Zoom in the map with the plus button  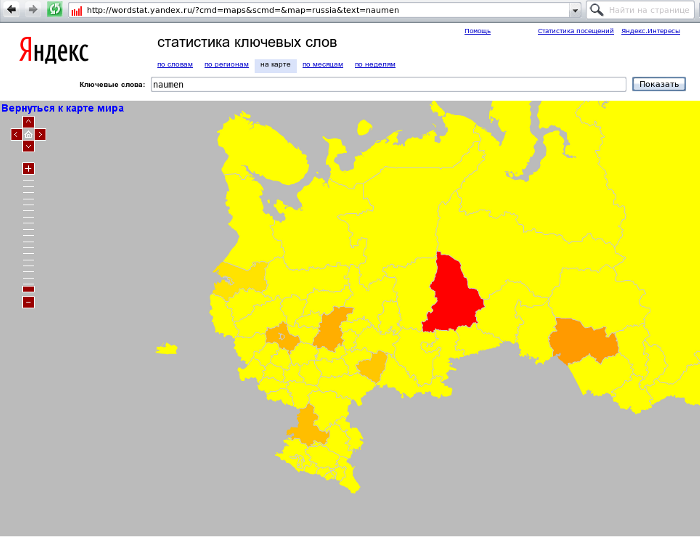tap(28, 168)
